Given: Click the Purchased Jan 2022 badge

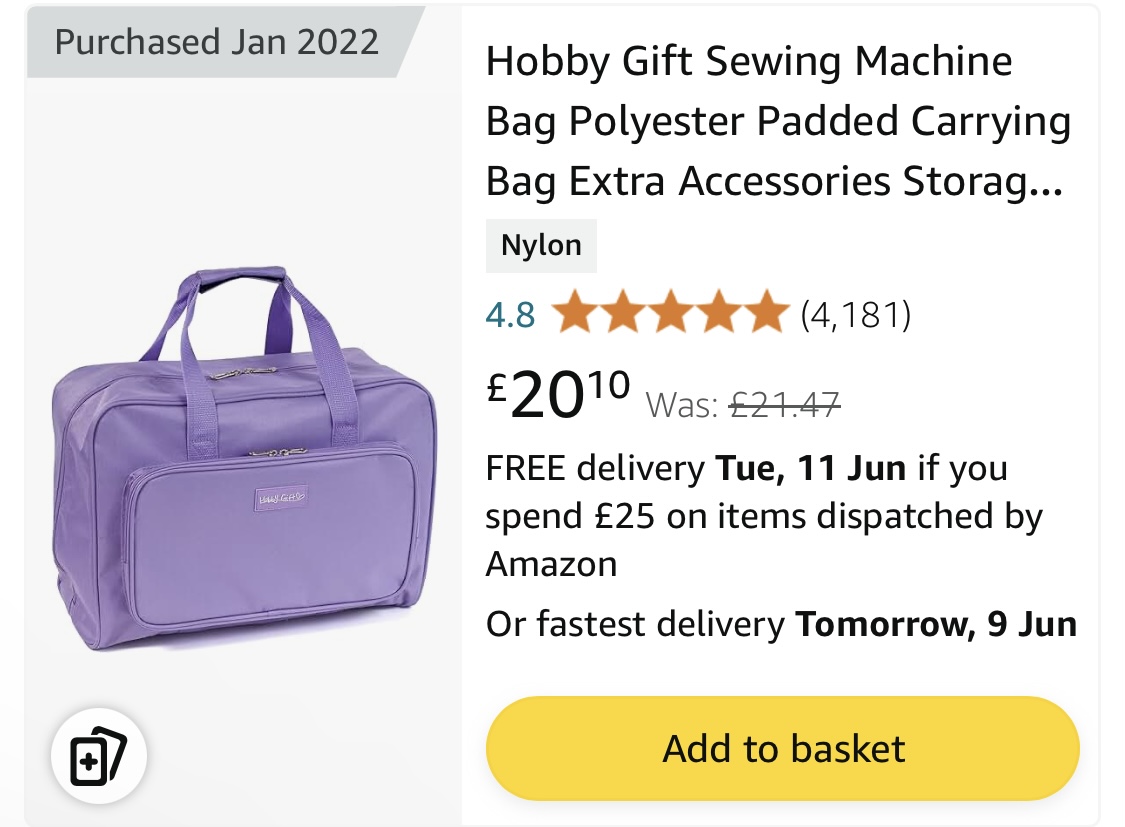Looking at the screenshot, I should pos(217,42).
